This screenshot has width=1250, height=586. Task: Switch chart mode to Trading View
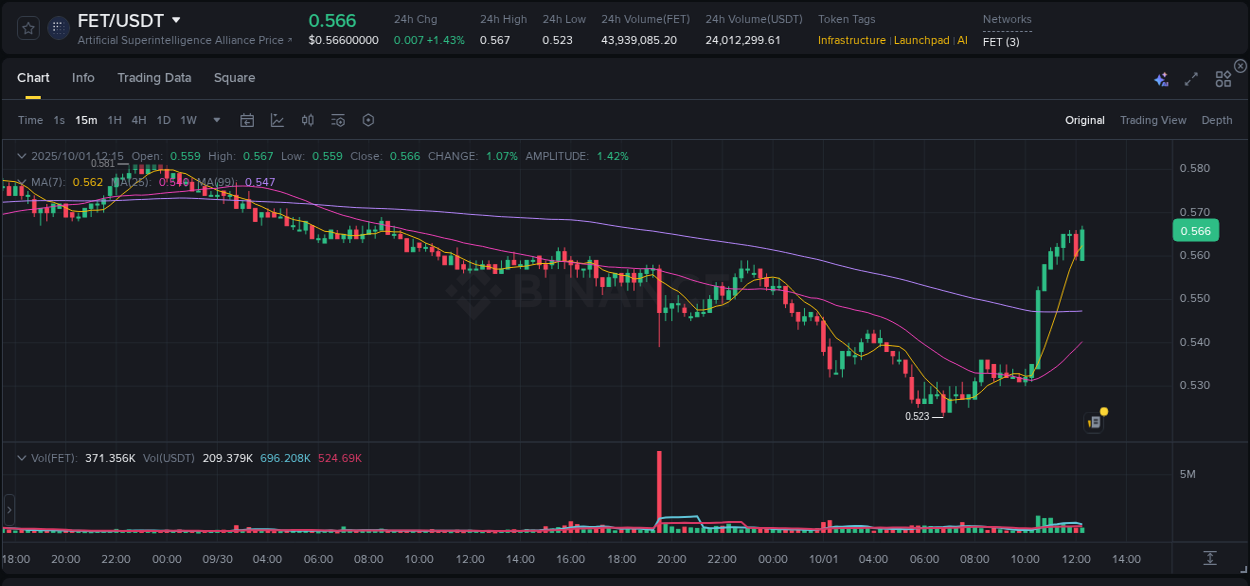pyautogui.click(x=1153, y=120)
